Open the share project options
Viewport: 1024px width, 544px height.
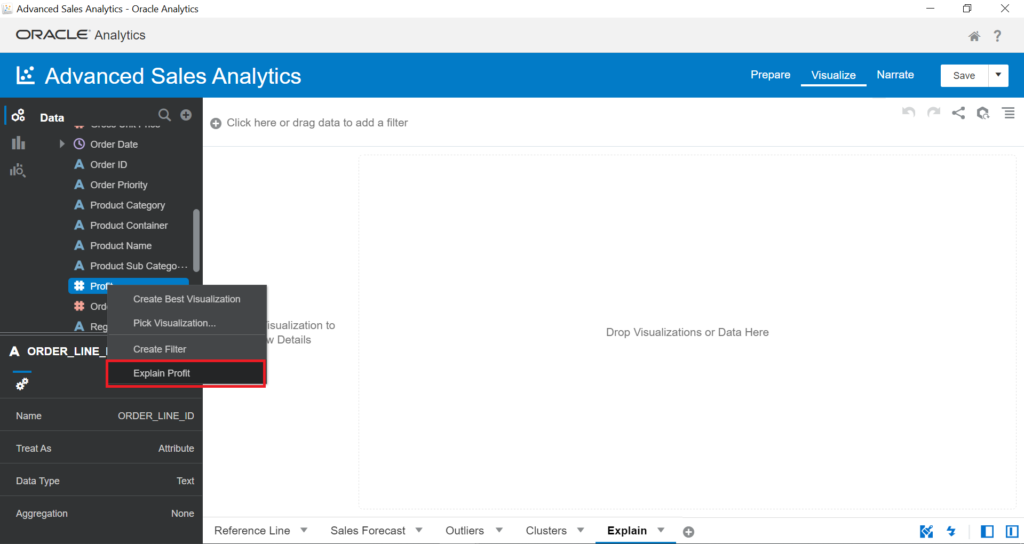[x=958, y=113]
